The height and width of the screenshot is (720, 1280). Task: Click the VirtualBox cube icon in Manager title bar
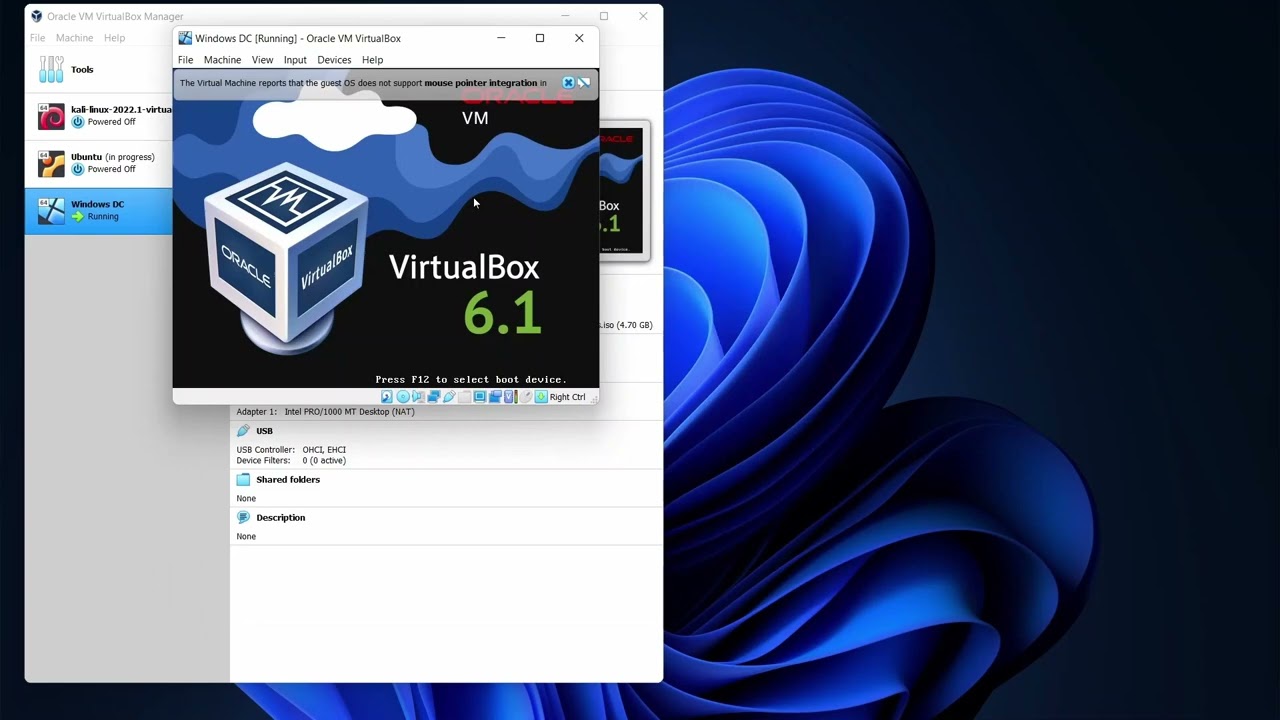[x=37, y=16]
